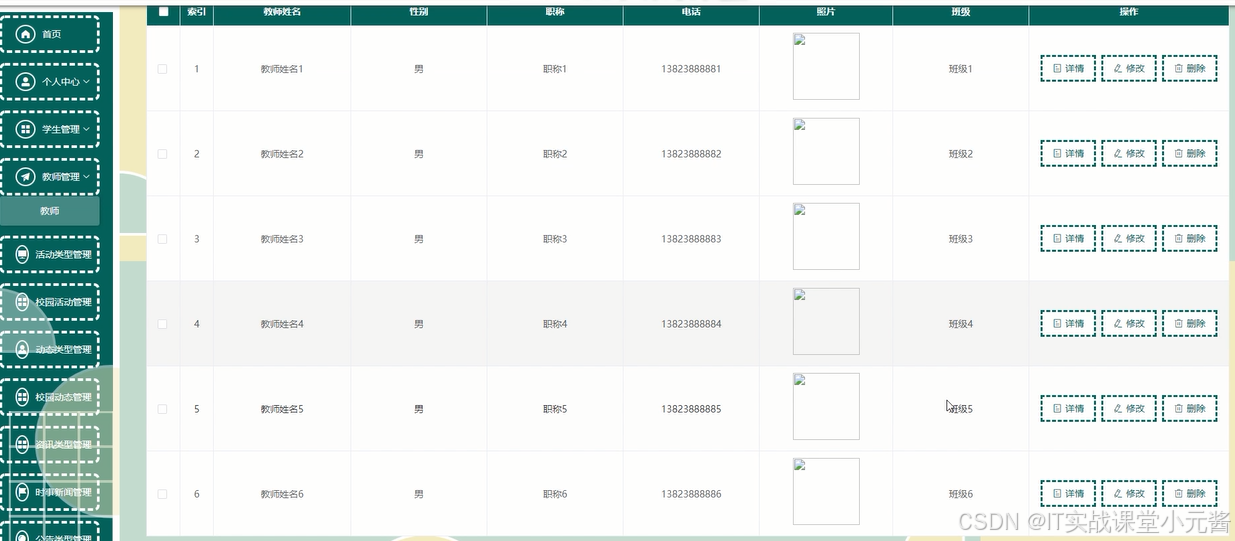Click 修改 for 教师姓名5
Screen dimensions: 1235x541
tap(1129, 409)
